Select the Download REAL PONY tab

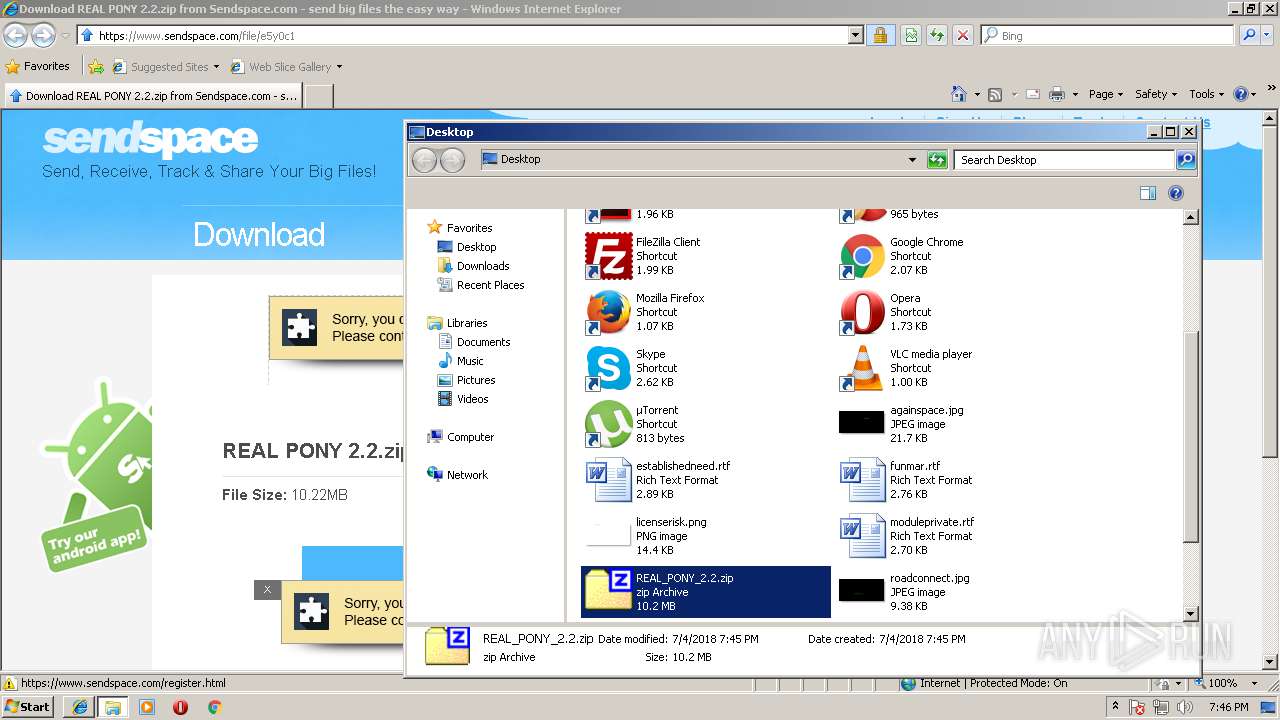tap(151, 96)
